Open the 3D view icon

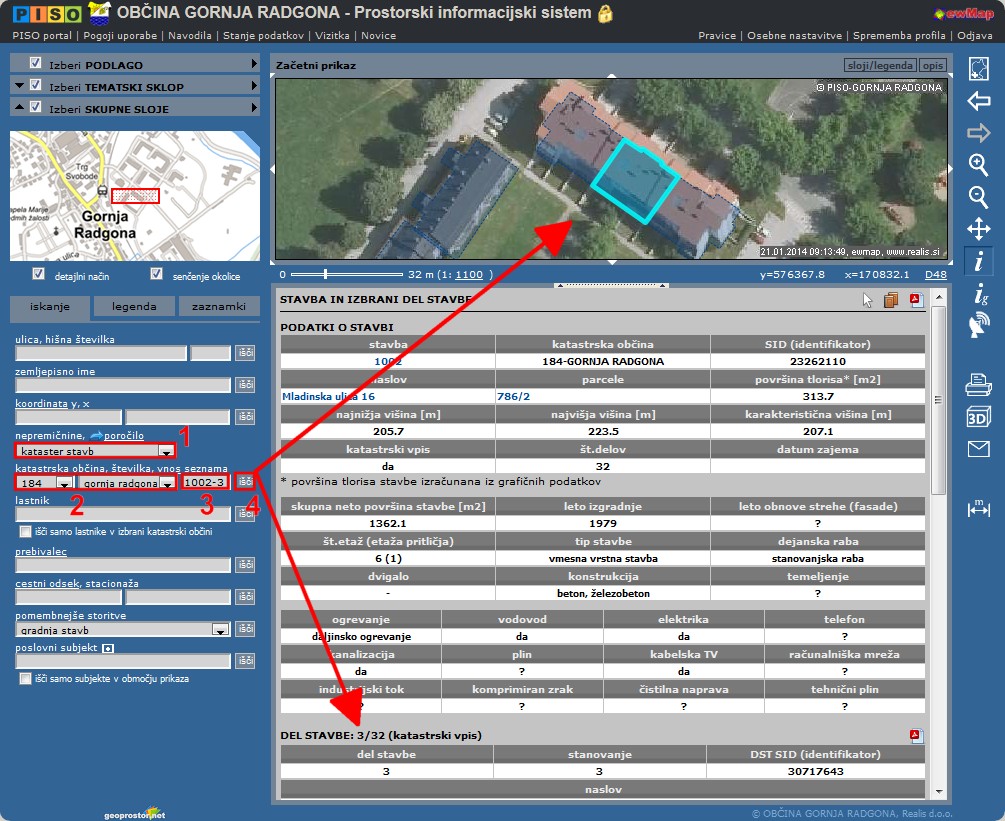[x=979, y=417]
